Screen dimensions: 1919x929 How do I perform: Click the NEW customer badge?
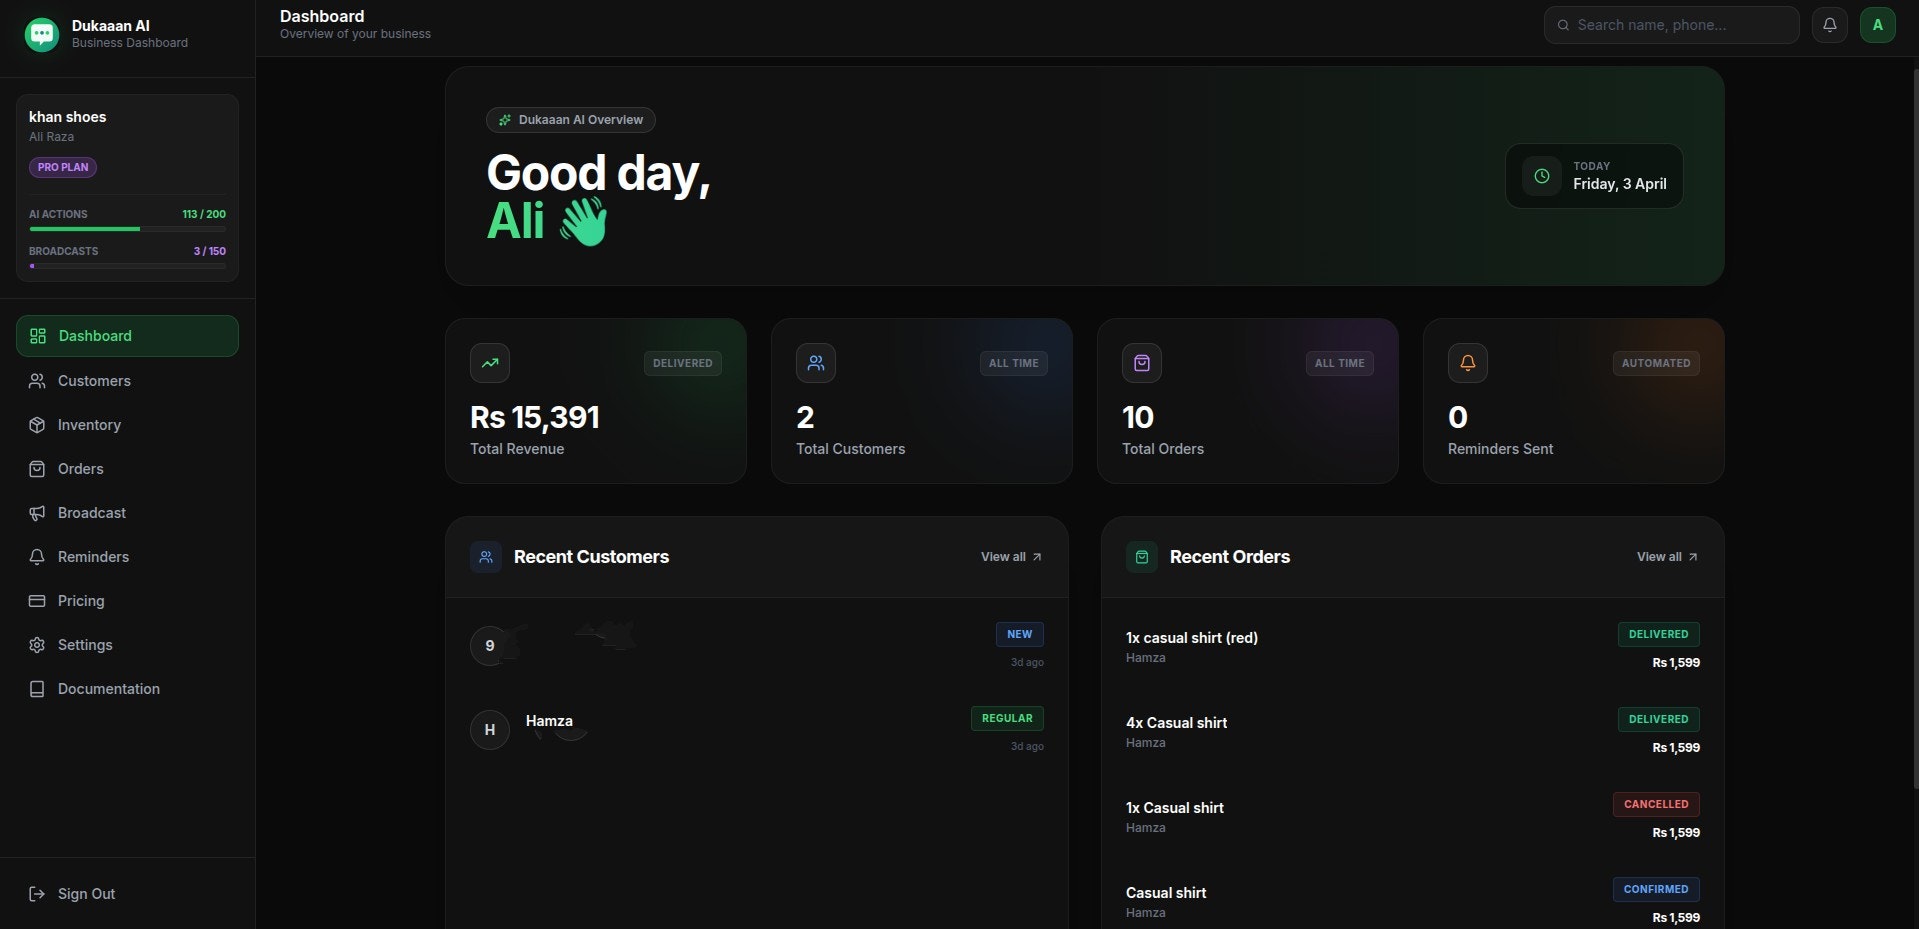1019,634
